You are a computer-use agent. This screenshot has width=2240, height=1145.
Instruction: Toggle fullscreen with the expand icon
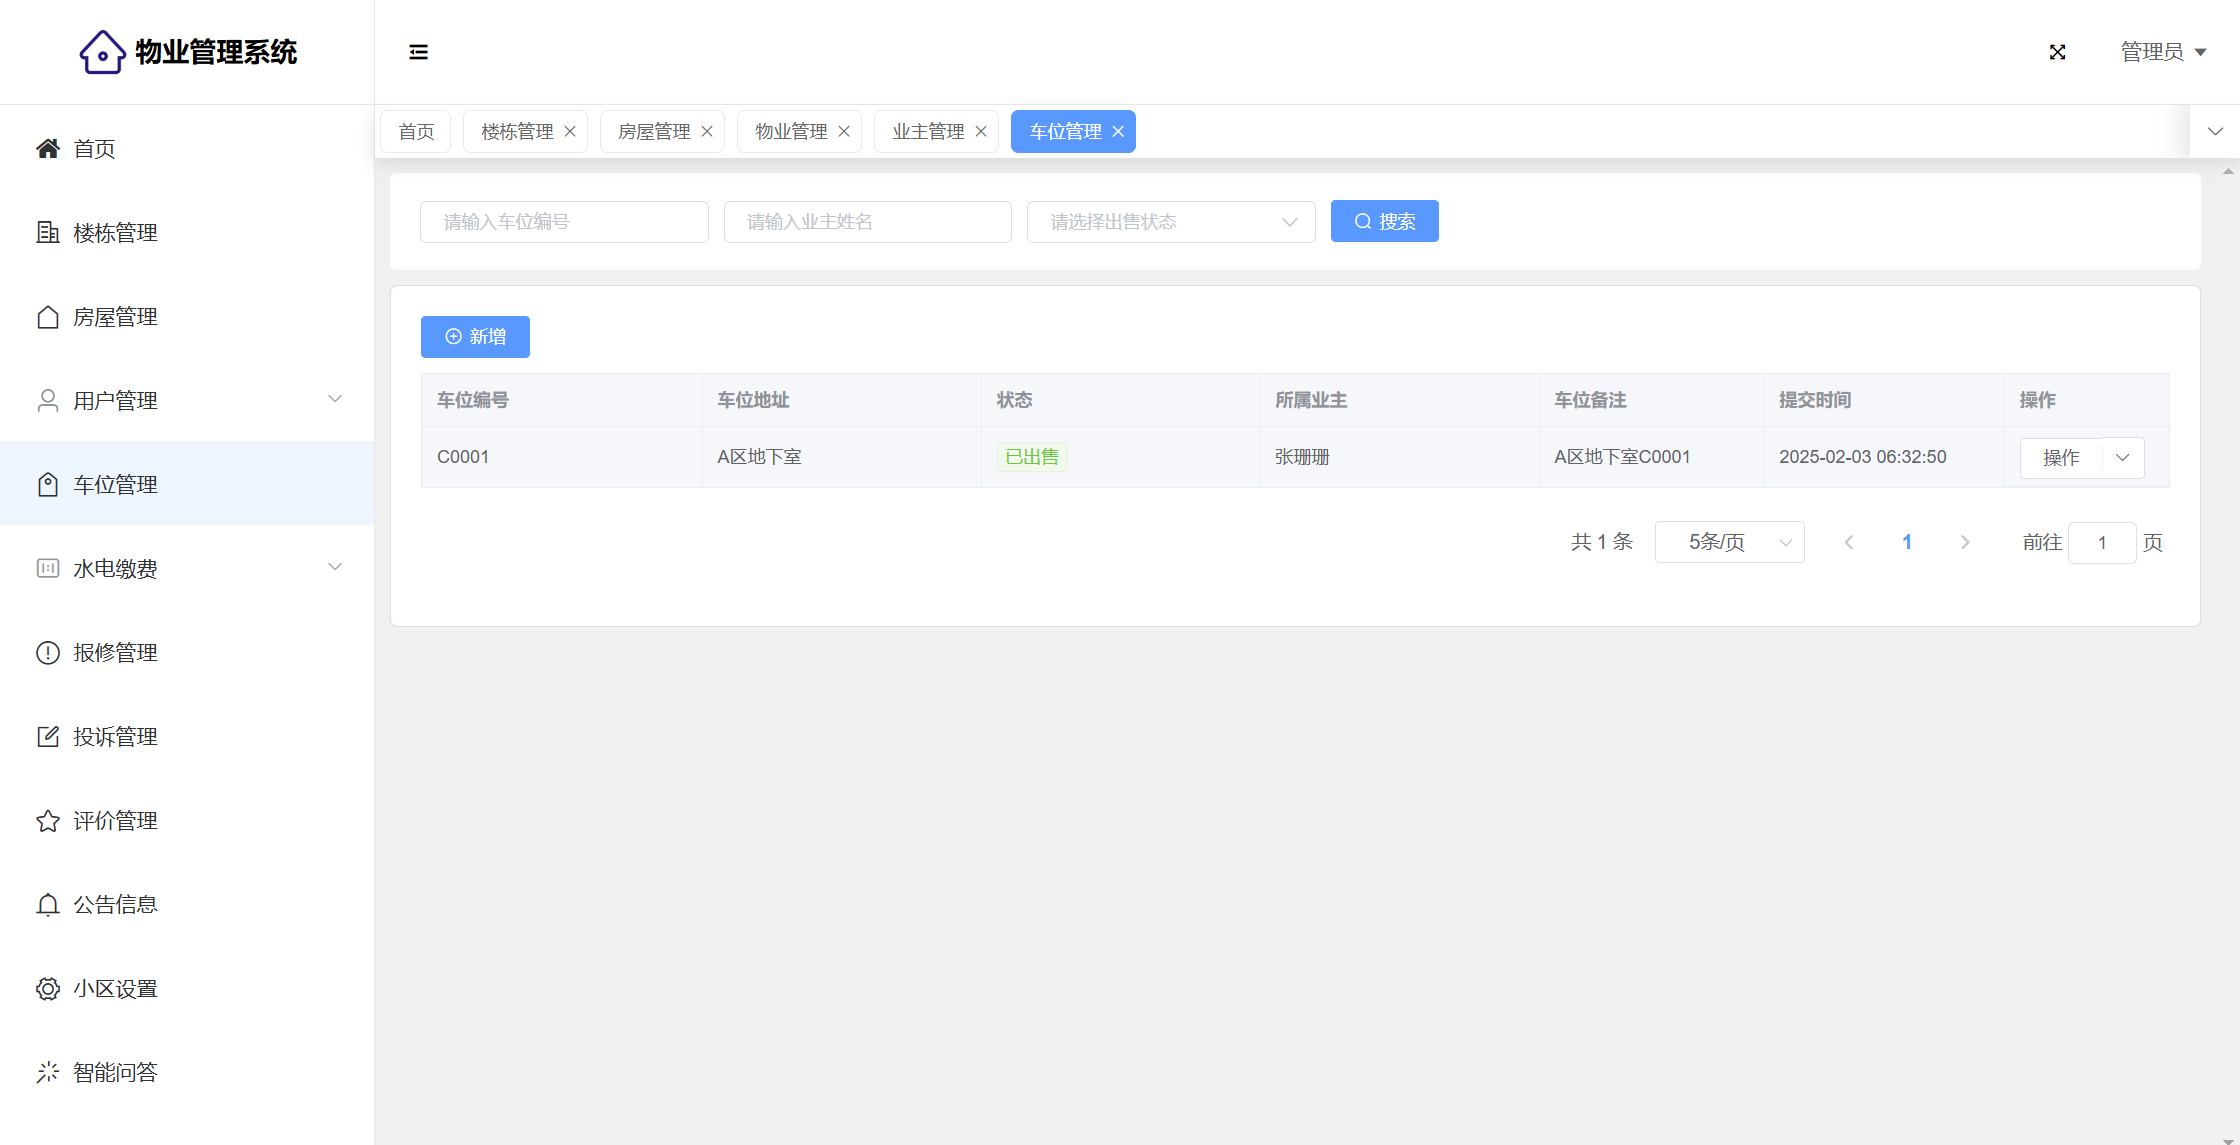tap(2057, 52)
